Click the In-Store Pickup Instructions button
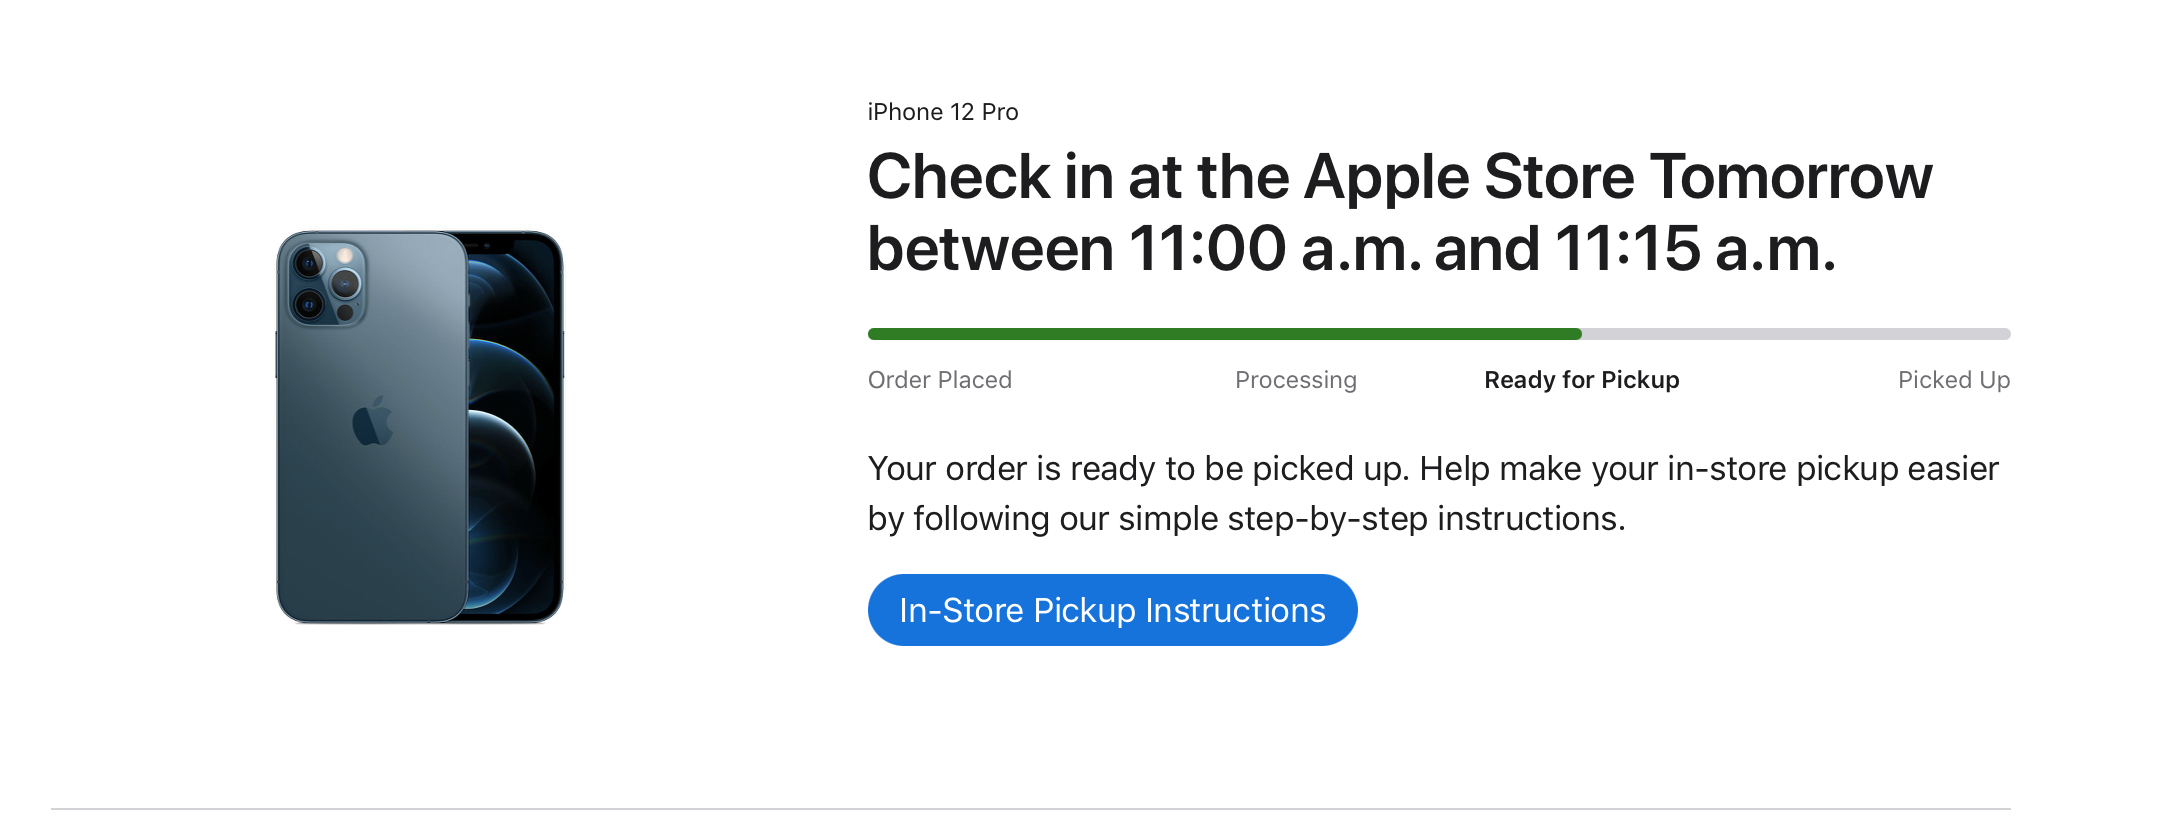This screenshot has width=2160, height=822. coord(1113,609)
